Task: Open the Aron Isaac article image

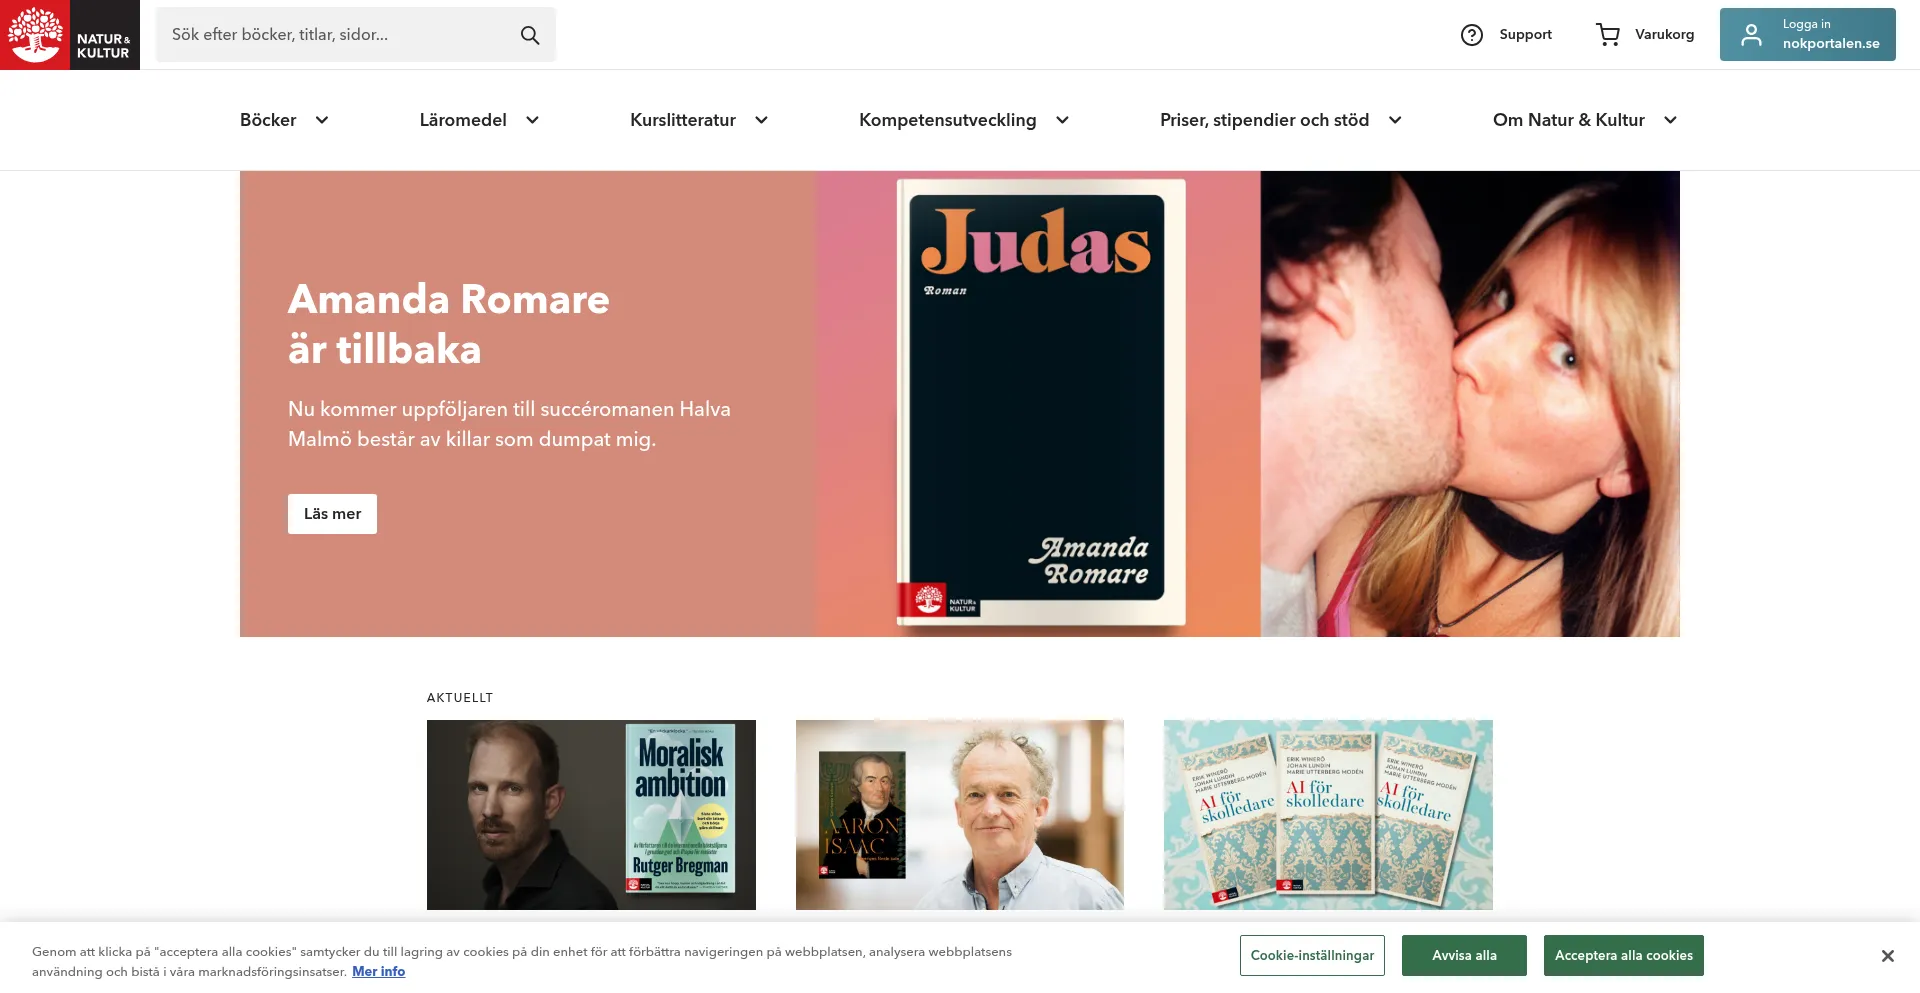Action: [x=960, y=815]
